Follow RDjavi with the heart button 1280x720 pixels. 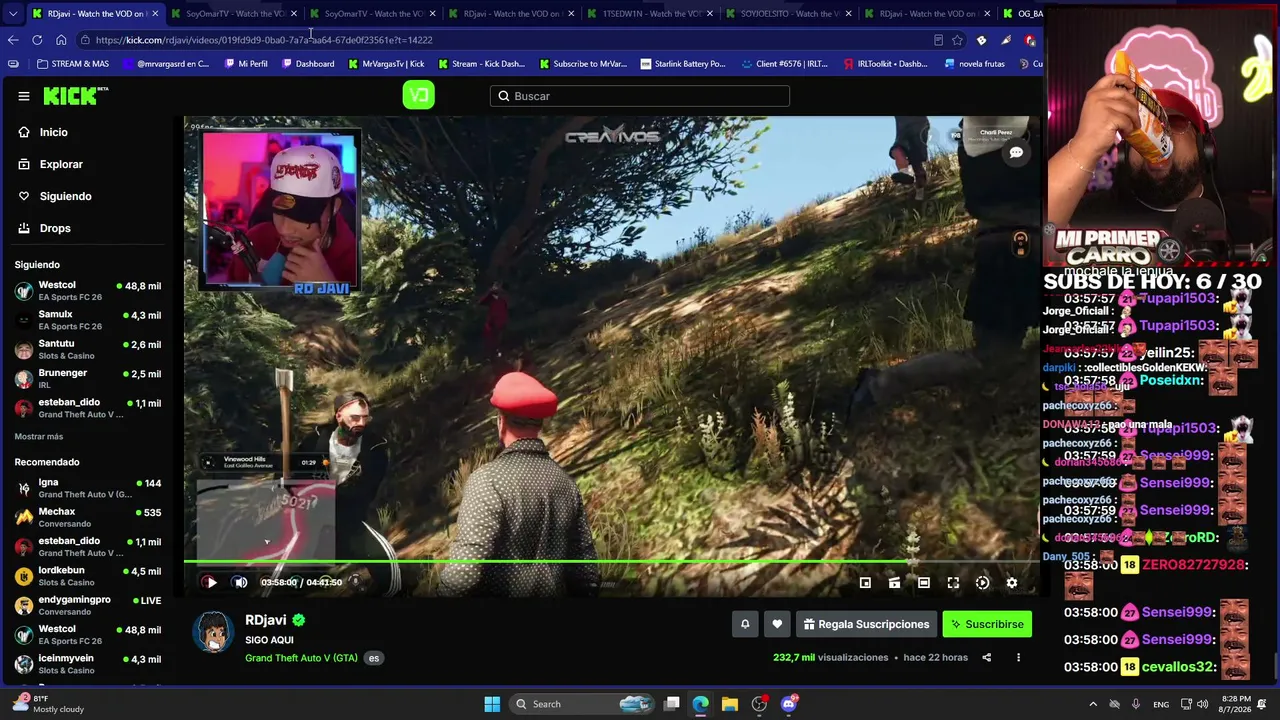point(777,624)
